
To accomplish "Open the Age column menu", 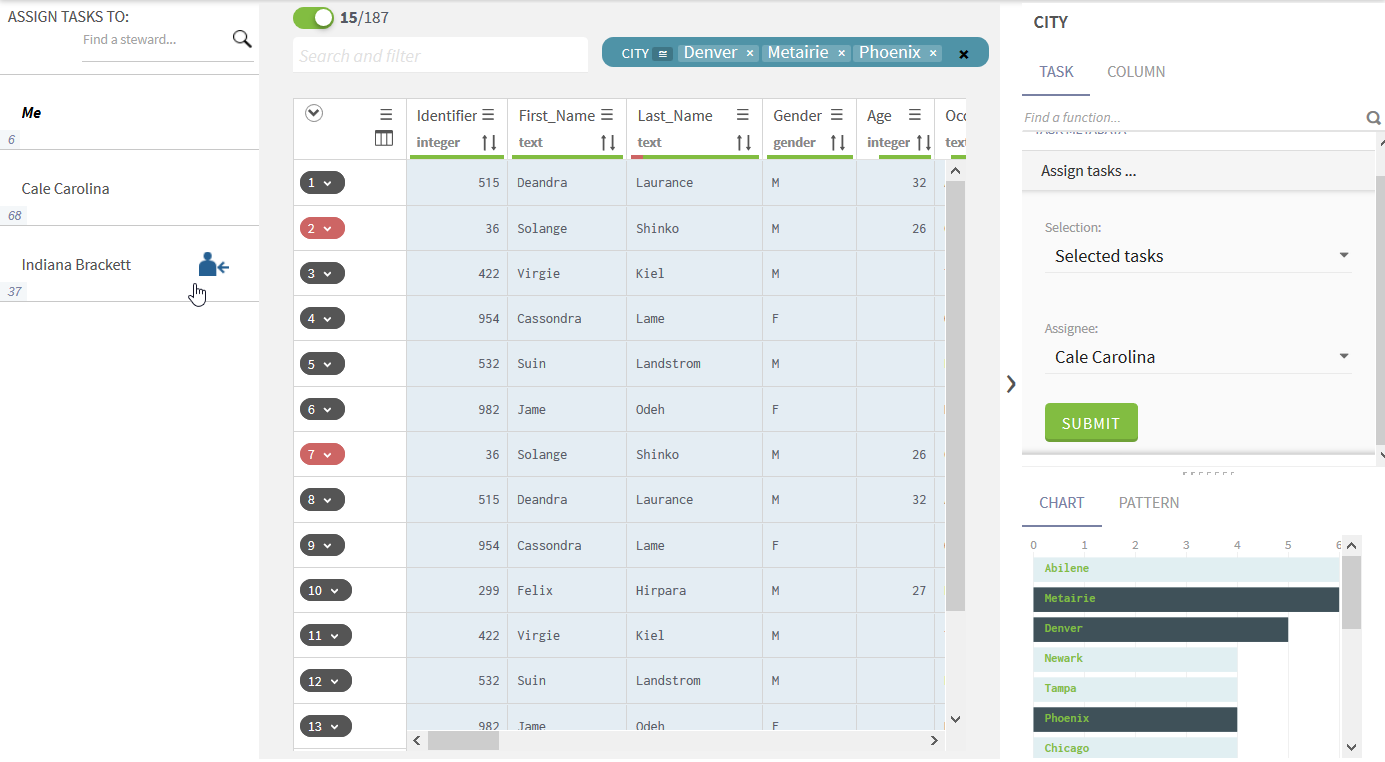I will [914, 115].
